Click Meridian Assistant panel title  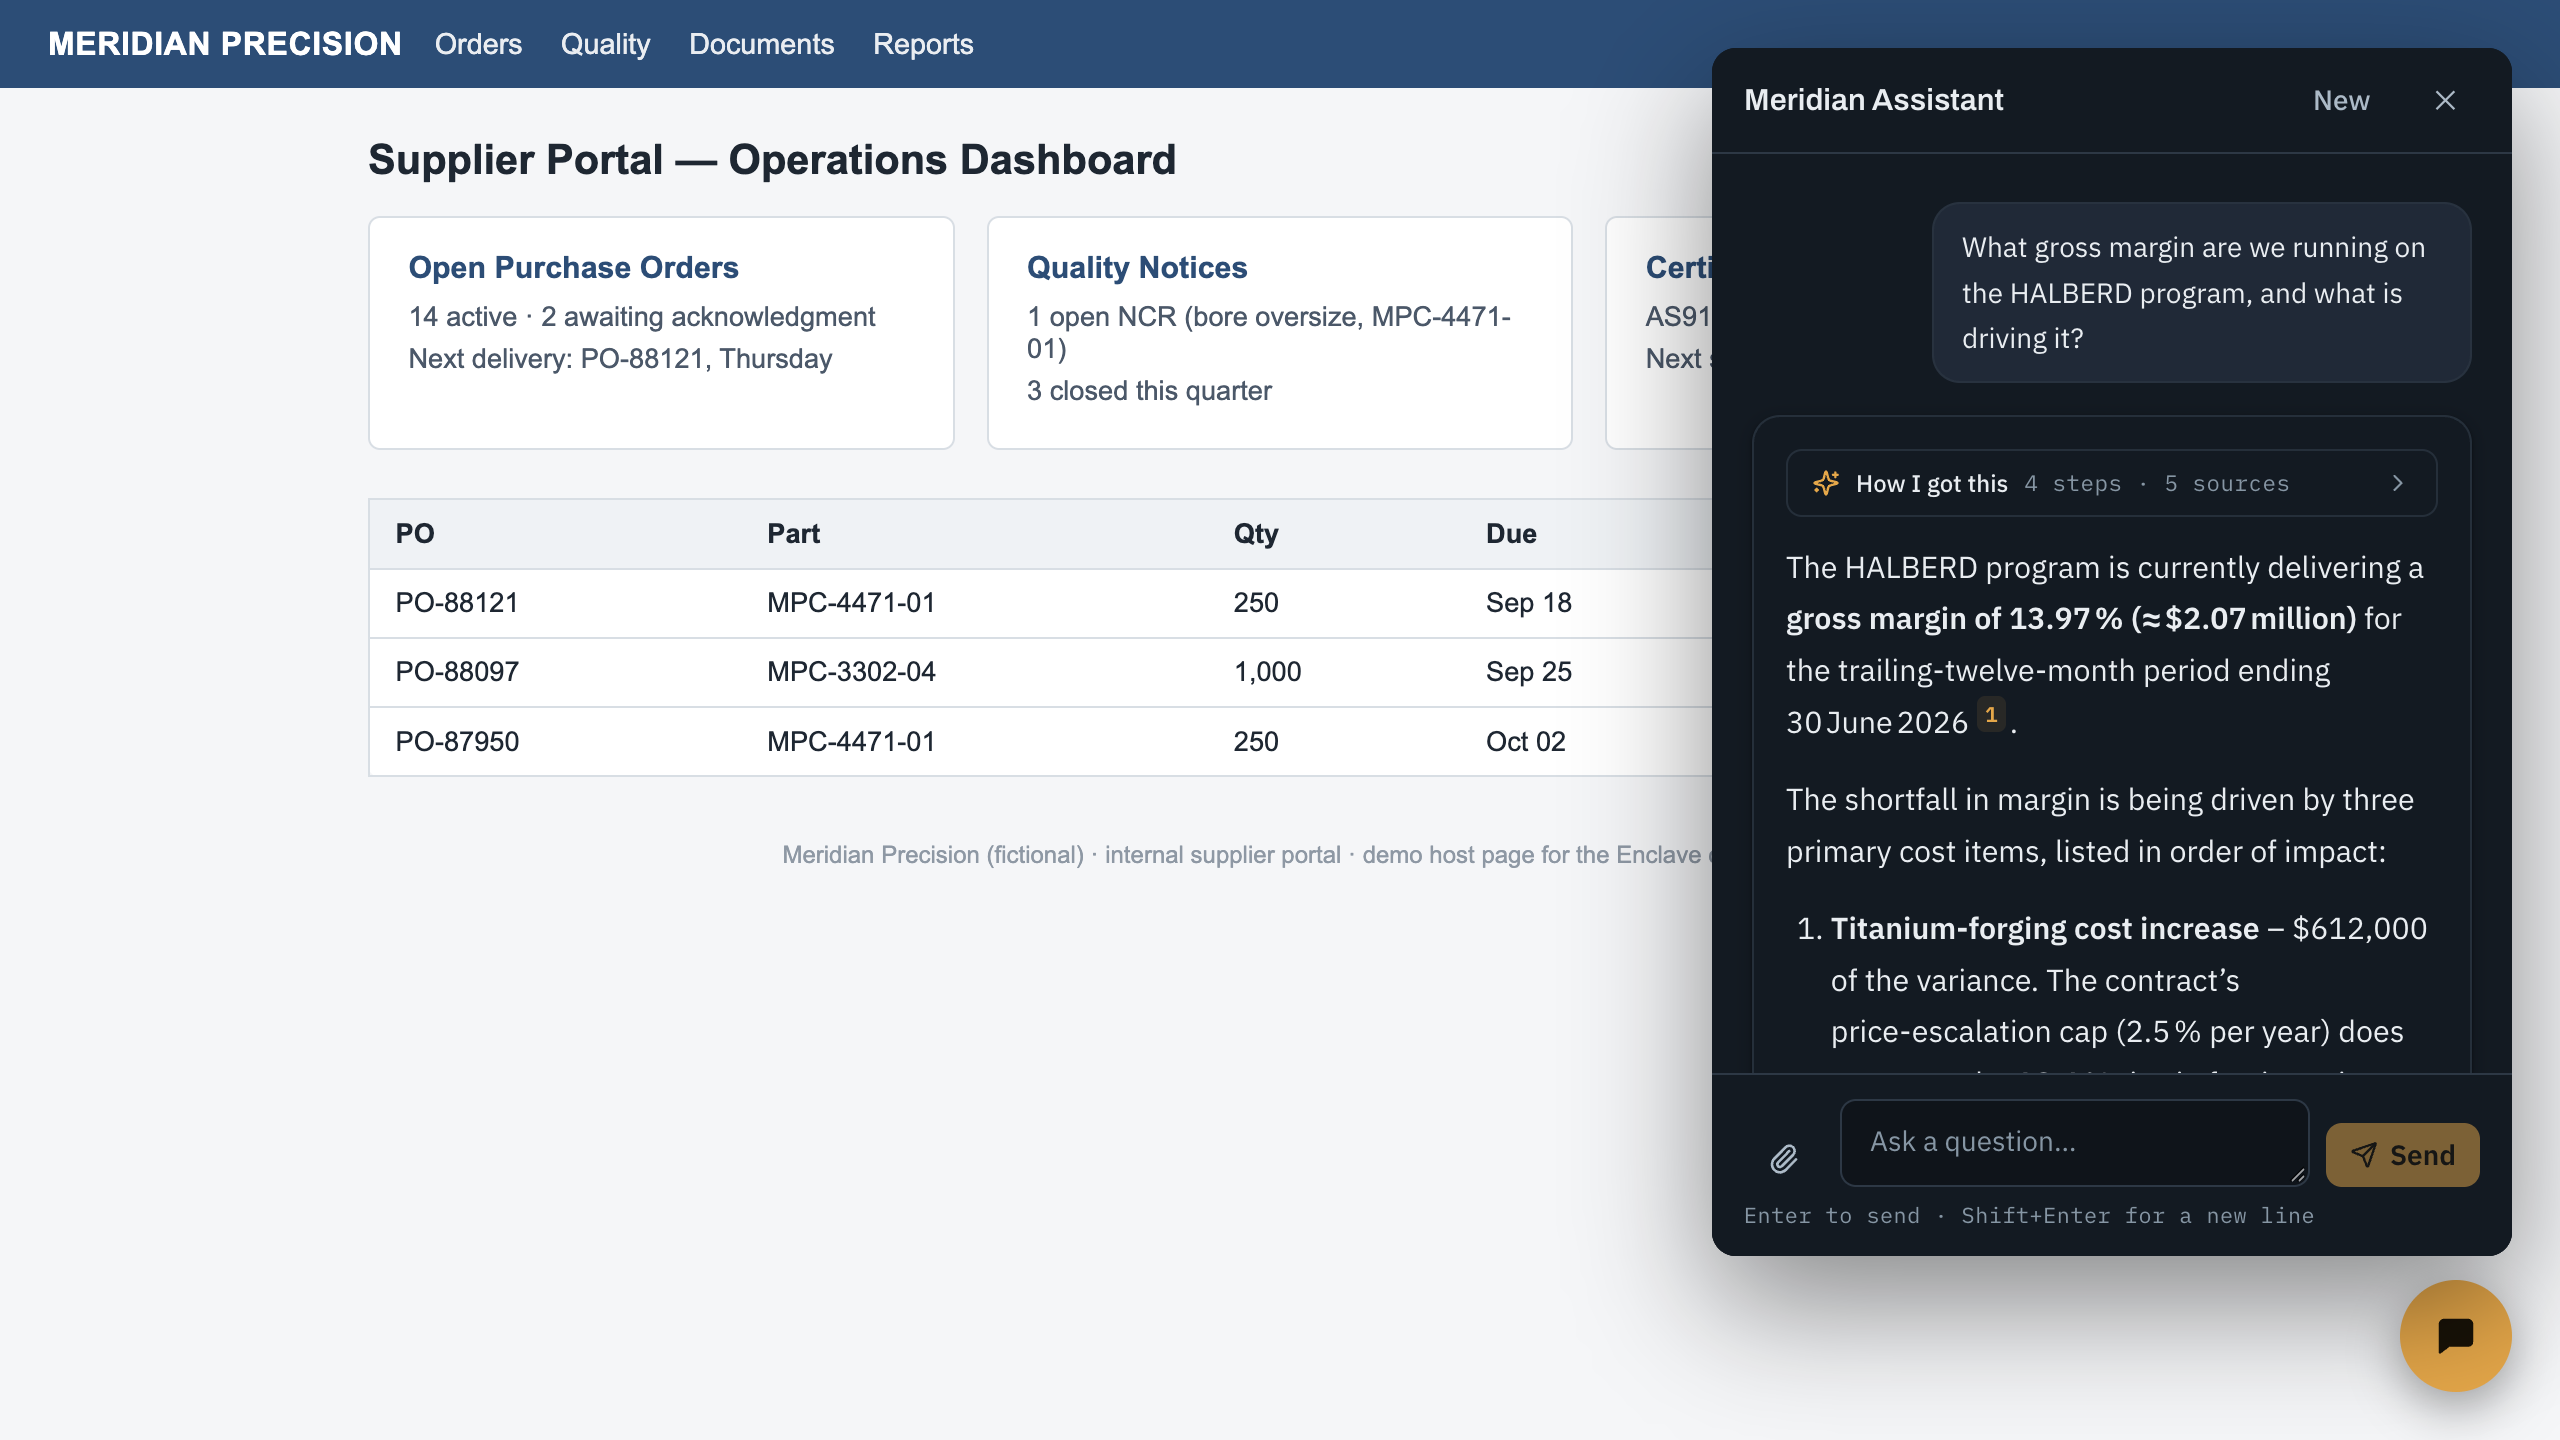pyautogui.click(x=1873, y=100)
